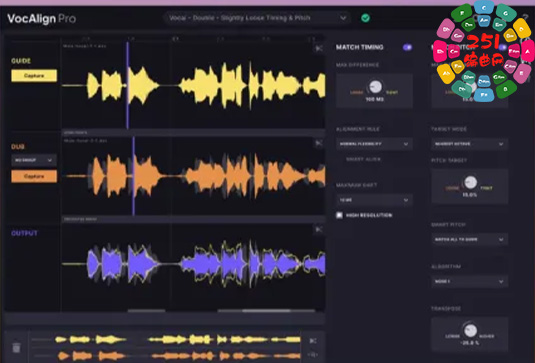Click the playhead marker in Guide track
Viewport: 535px width, 363px height.
click(127, 85)
